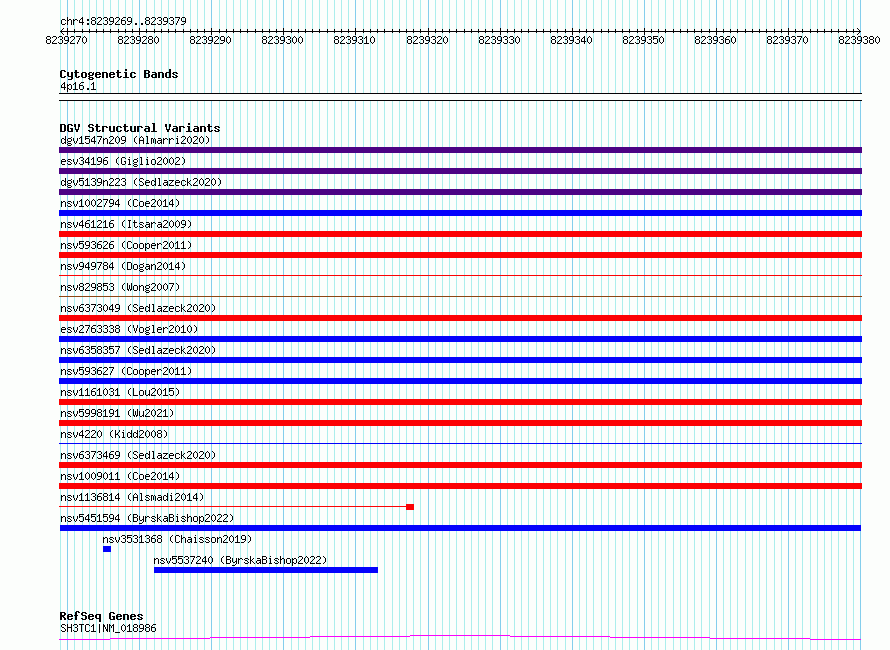890x650 pixels.
Task: Select nsv829853 (Wong2007) variant label
Action: 120,287
